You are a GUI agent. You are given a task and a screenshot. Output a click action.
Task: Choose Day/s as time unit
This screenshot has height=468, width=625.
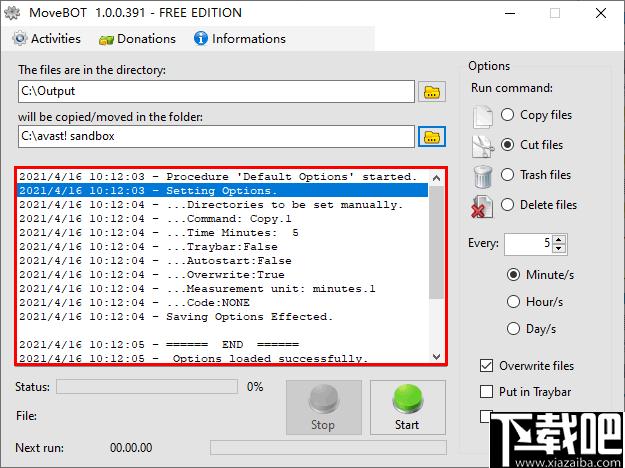click(513, 329)
